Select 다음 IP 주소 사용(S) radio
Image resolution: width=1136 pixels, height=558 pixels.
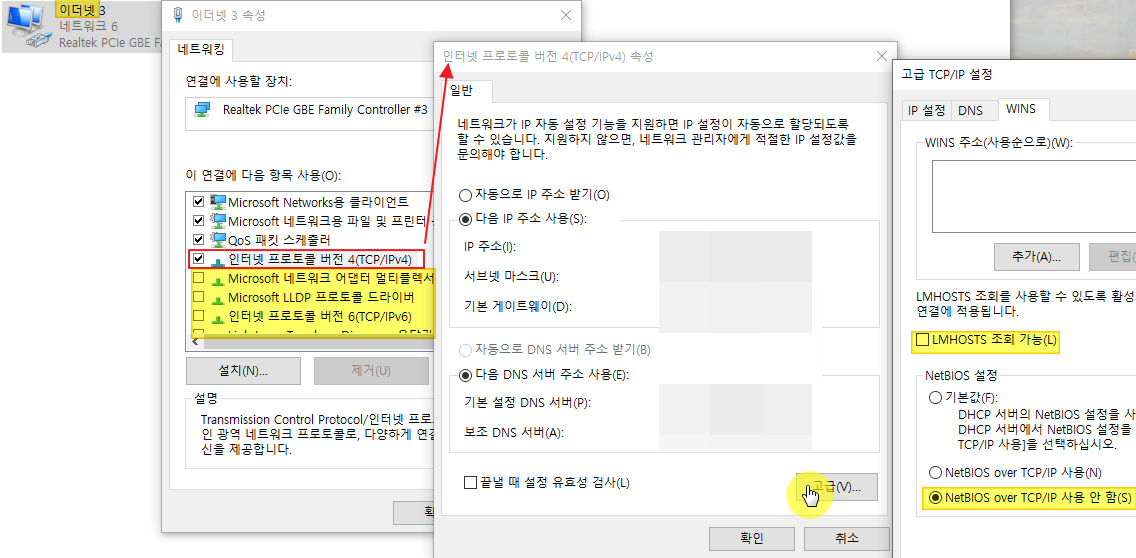[466, 218]
